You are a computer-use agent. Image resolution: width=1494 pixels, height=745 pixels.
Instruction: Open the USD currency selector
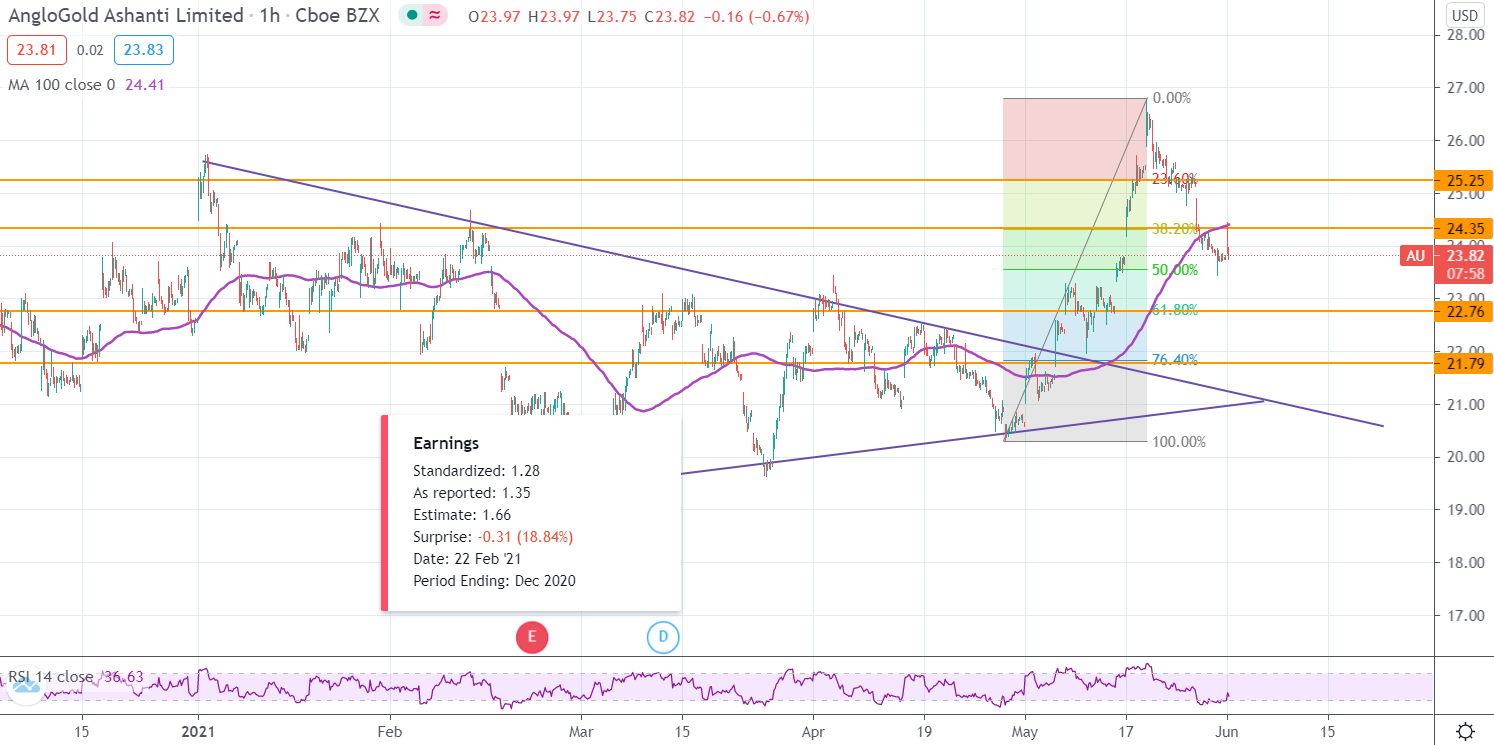(1465, 15)
